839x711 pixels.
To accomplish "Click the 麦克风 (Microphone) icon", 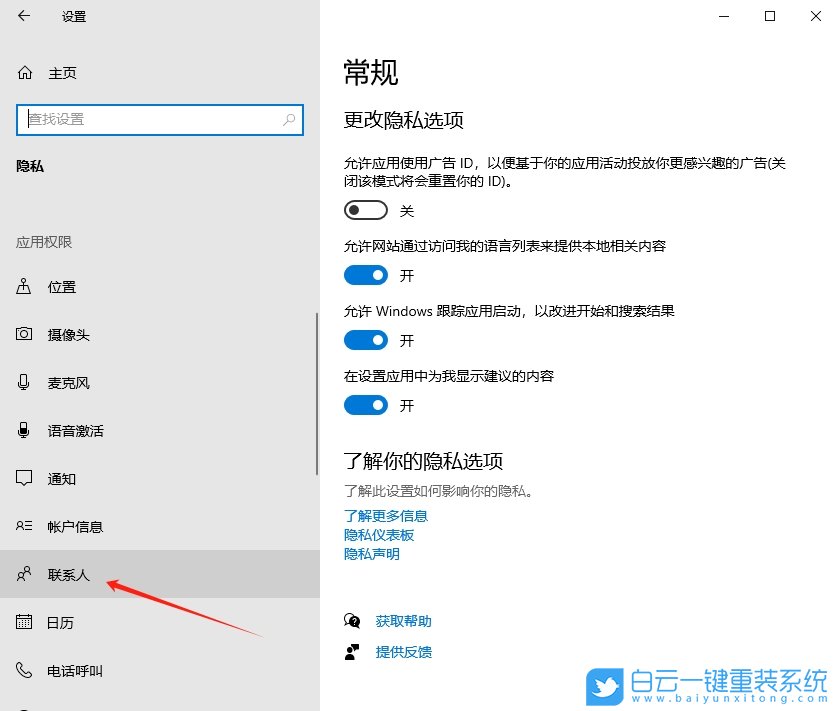I will [x=25, y=383].
